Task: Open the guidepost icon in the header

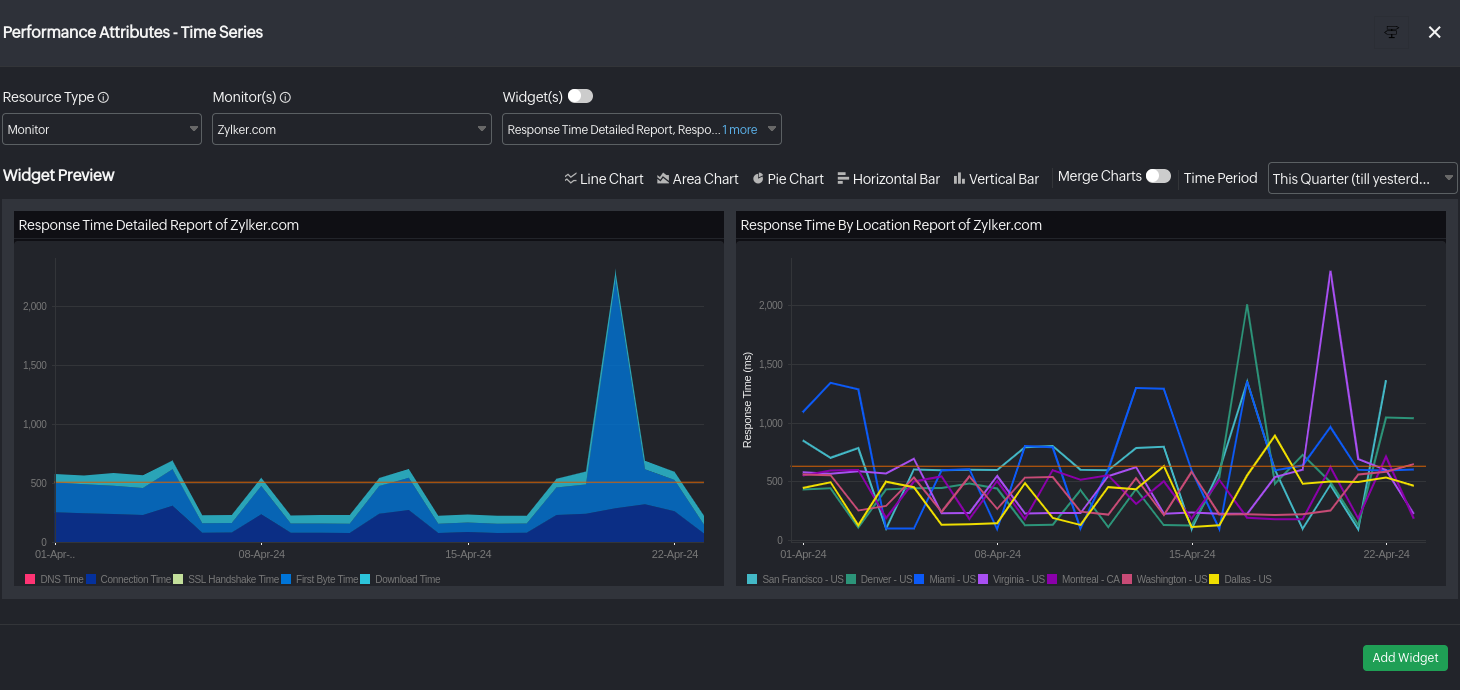Action: tap(1391, 31)
